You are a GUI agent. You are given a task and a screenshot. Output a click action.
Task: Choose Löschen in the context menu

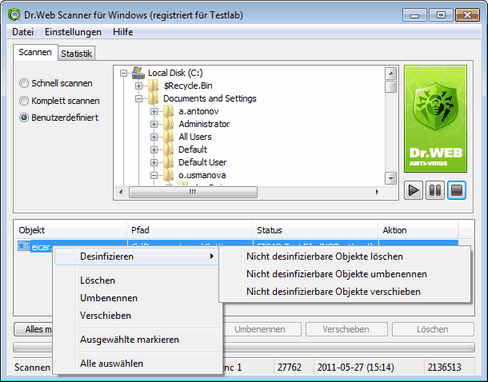point(98,281)
